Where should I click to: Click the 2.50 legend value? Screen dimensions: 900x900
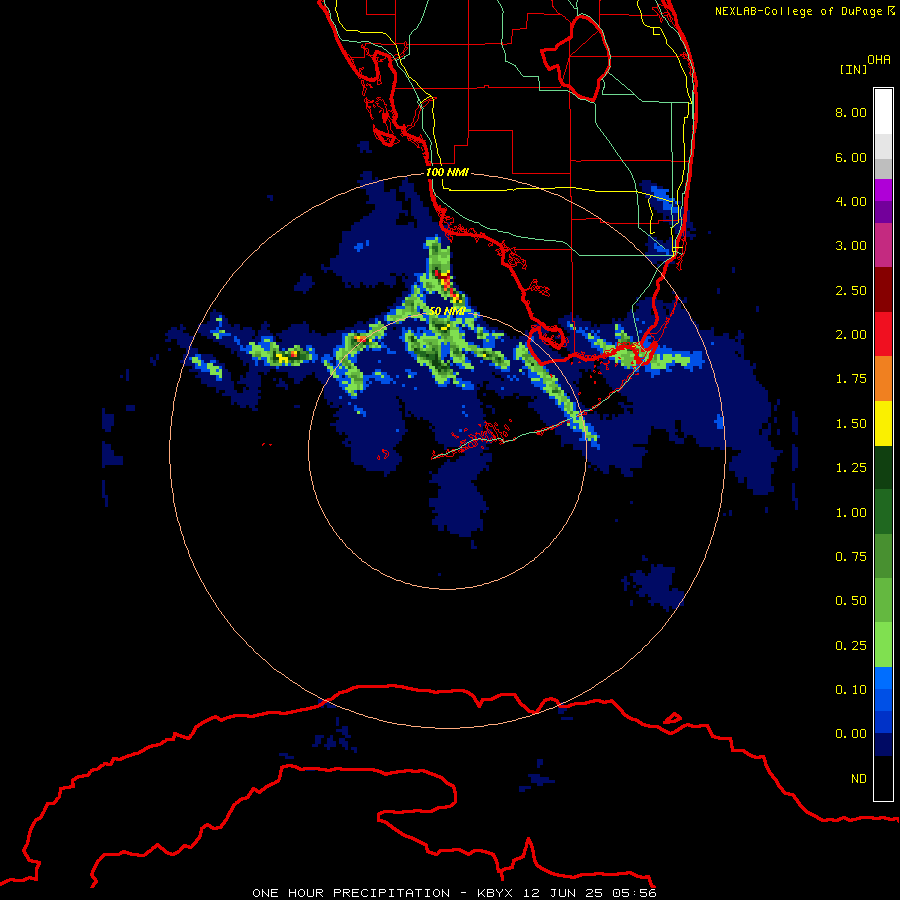(x=851, y=290)
